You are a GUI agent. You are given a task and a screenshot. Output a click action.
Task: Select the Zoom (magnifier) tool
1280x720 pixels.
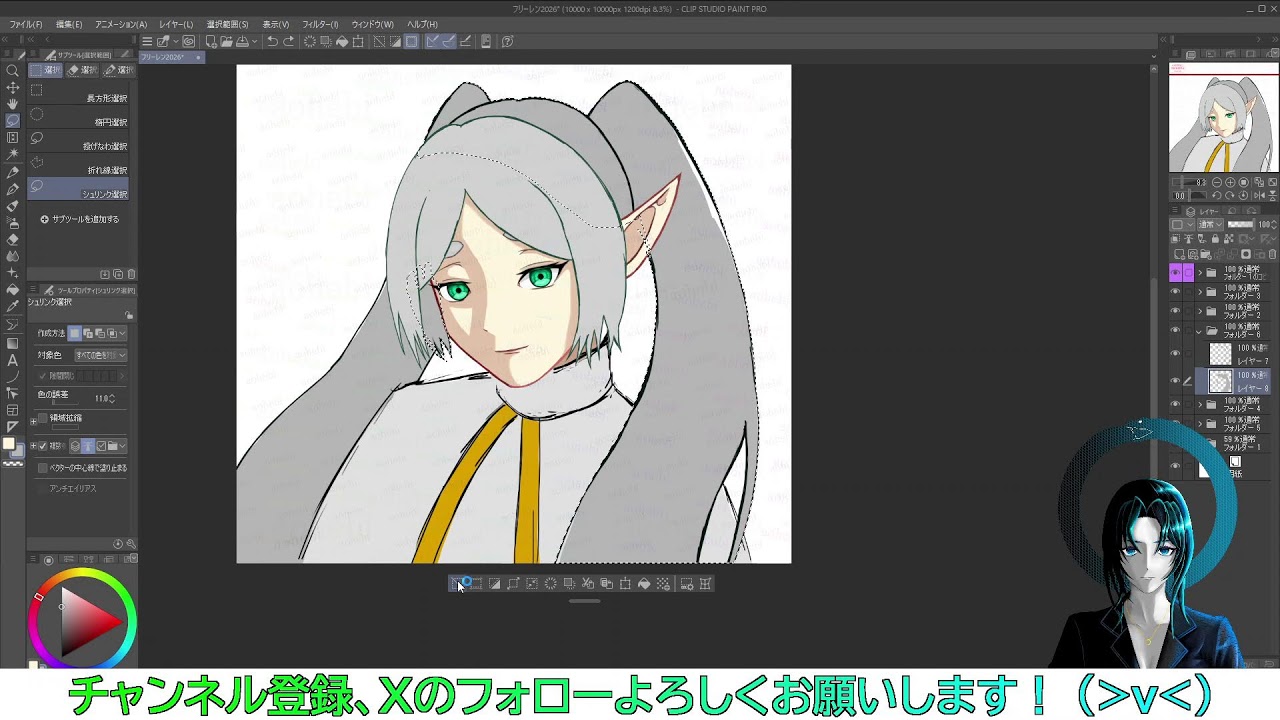[x=12, y=71]
